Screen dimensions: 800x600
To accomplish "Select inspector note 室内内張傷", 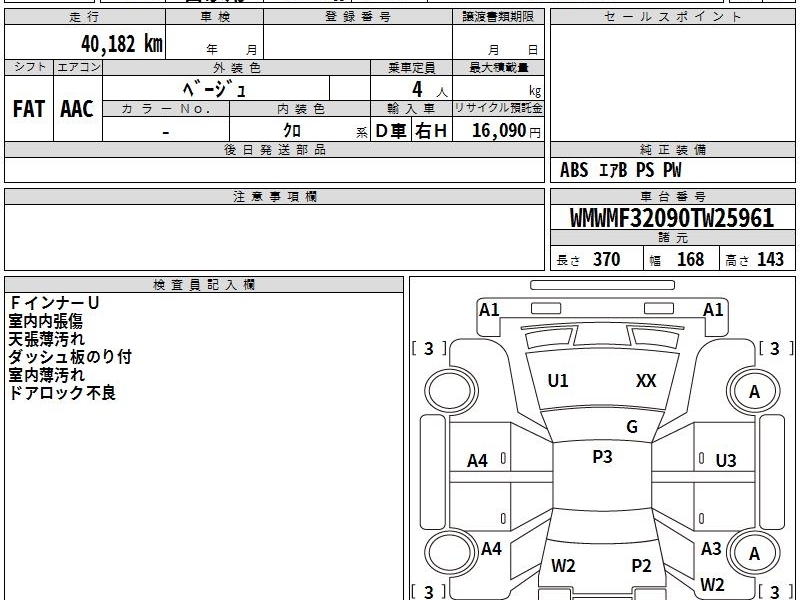I will coord(45,321).
